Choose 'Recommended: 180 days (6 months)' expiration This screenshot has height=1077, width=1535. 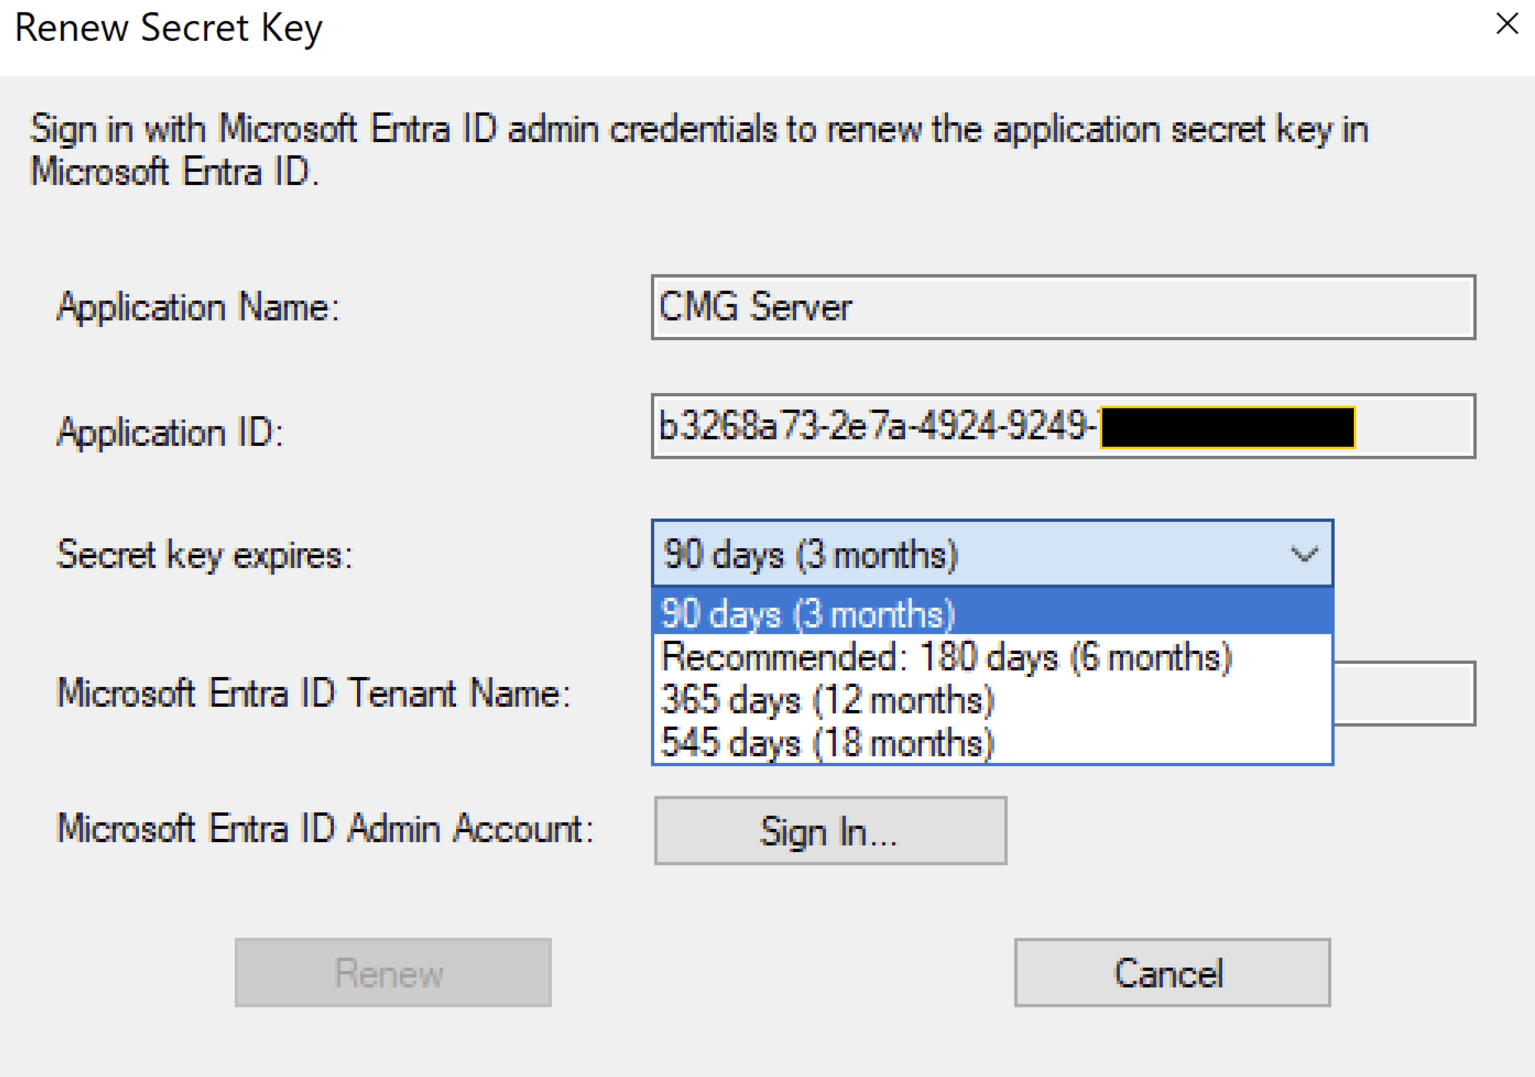tap(944, 656)
